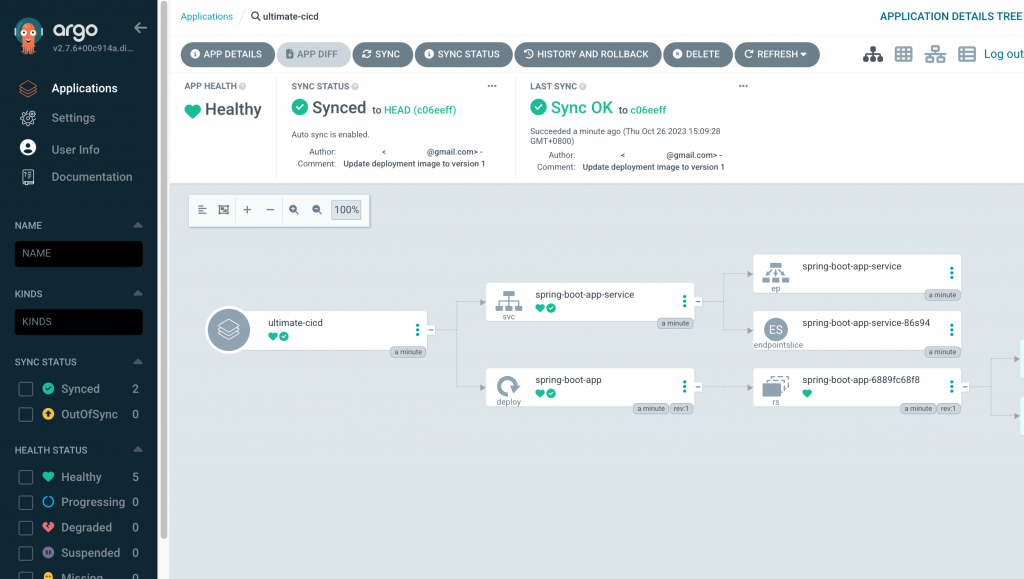
Task: Click the ES endpointslice icon
Action: (x=775, y=330)
